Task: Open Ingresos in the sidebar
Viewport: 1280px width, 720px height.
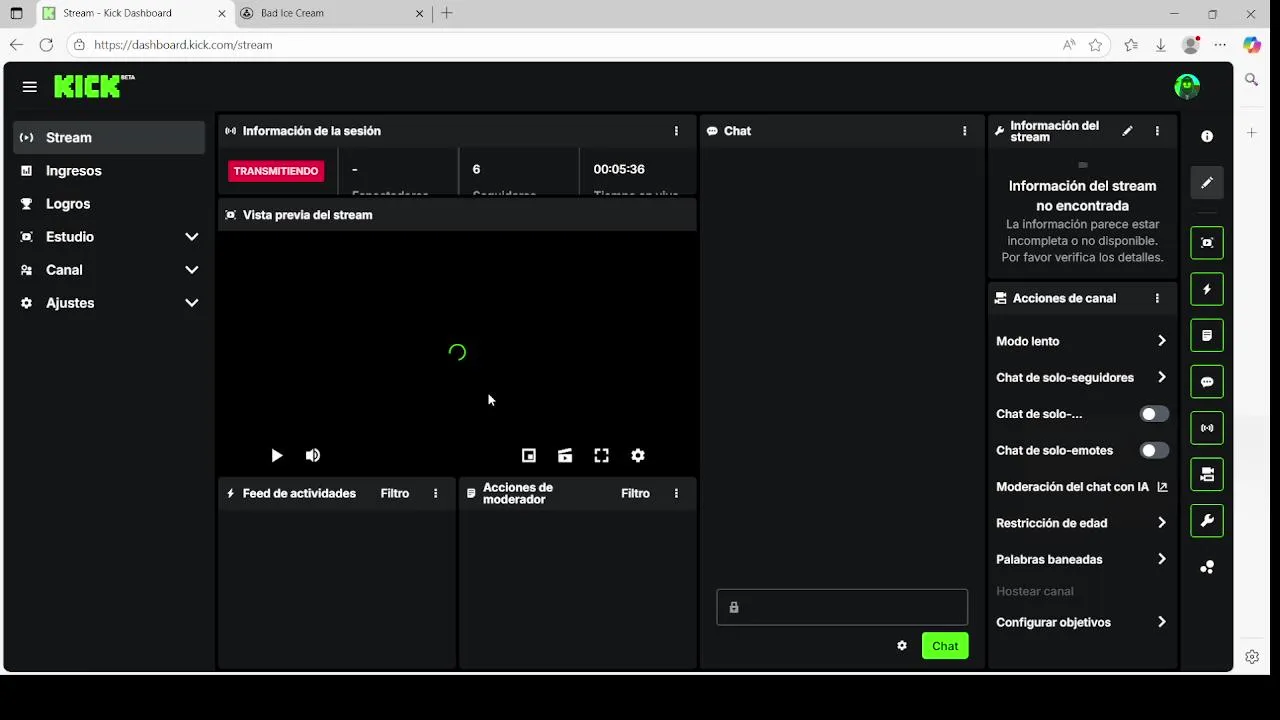Action: [x=109, y=171]
